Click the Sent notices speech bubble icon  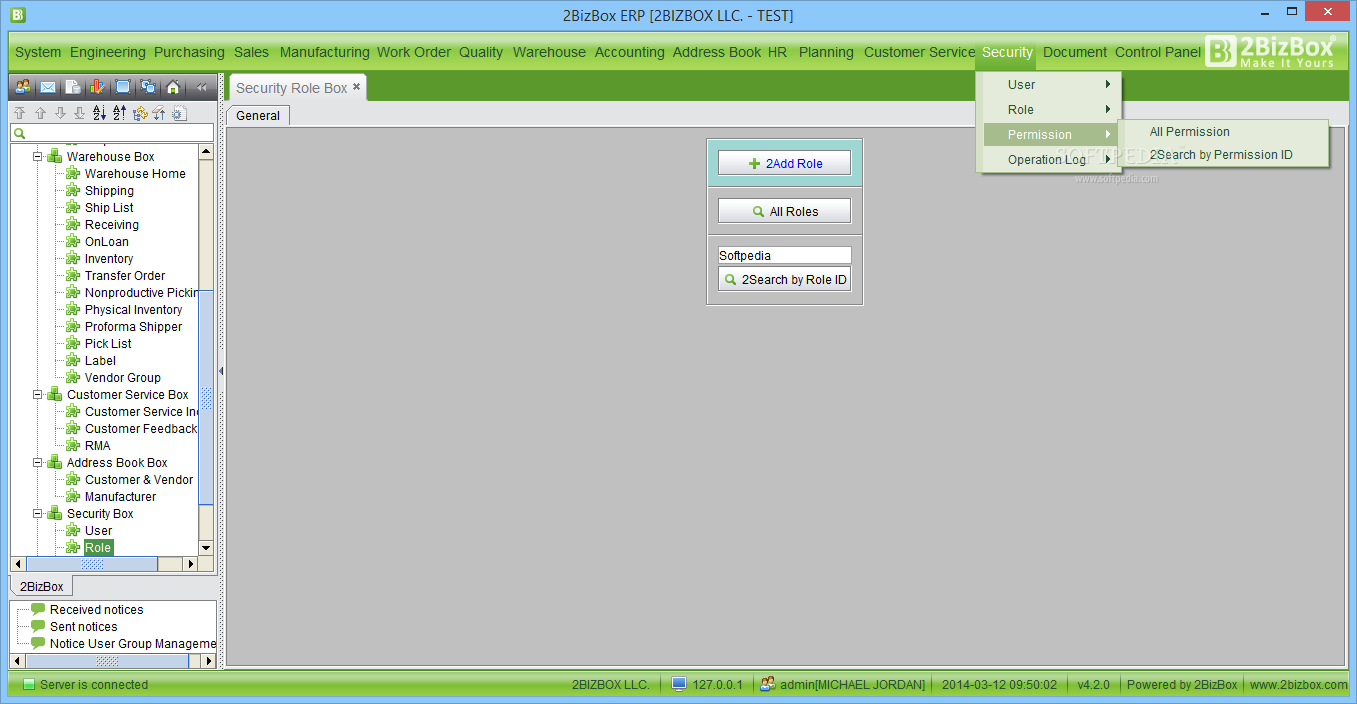pyautogui.click(x=38, y=626)
